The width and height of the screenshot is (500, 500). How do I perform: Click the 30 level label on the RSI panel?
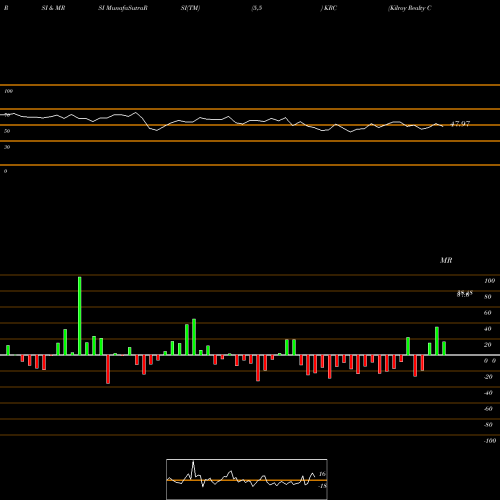[7, 147]
